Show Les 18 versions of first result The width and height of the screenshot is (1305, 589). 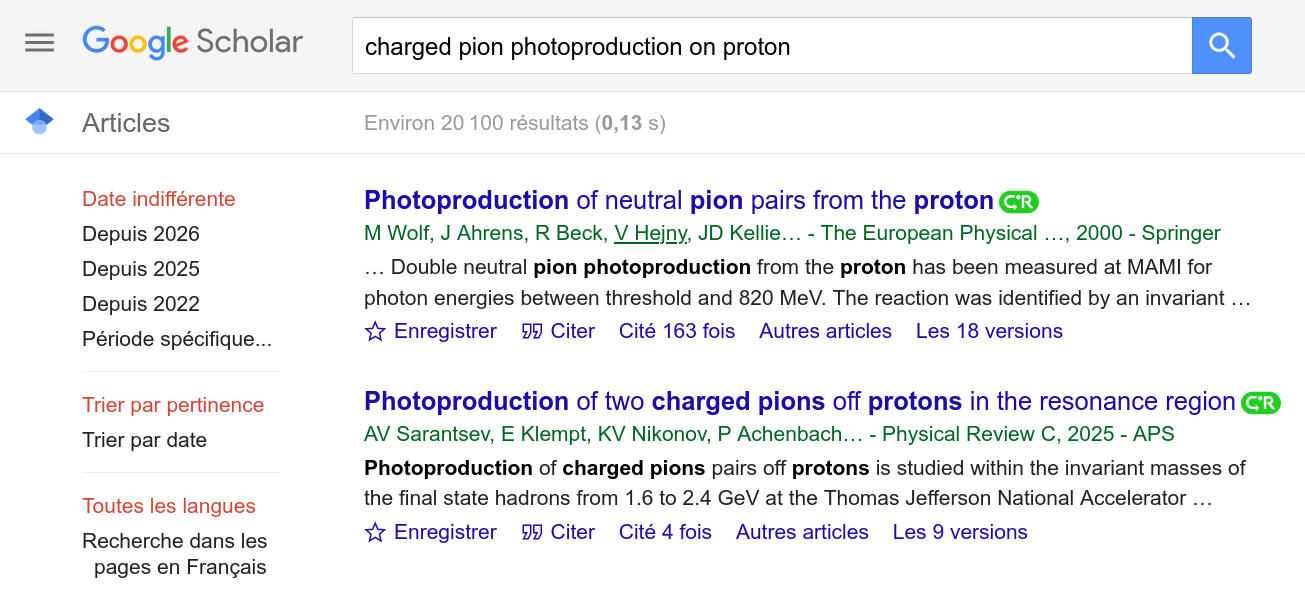[x=989, y=331]
